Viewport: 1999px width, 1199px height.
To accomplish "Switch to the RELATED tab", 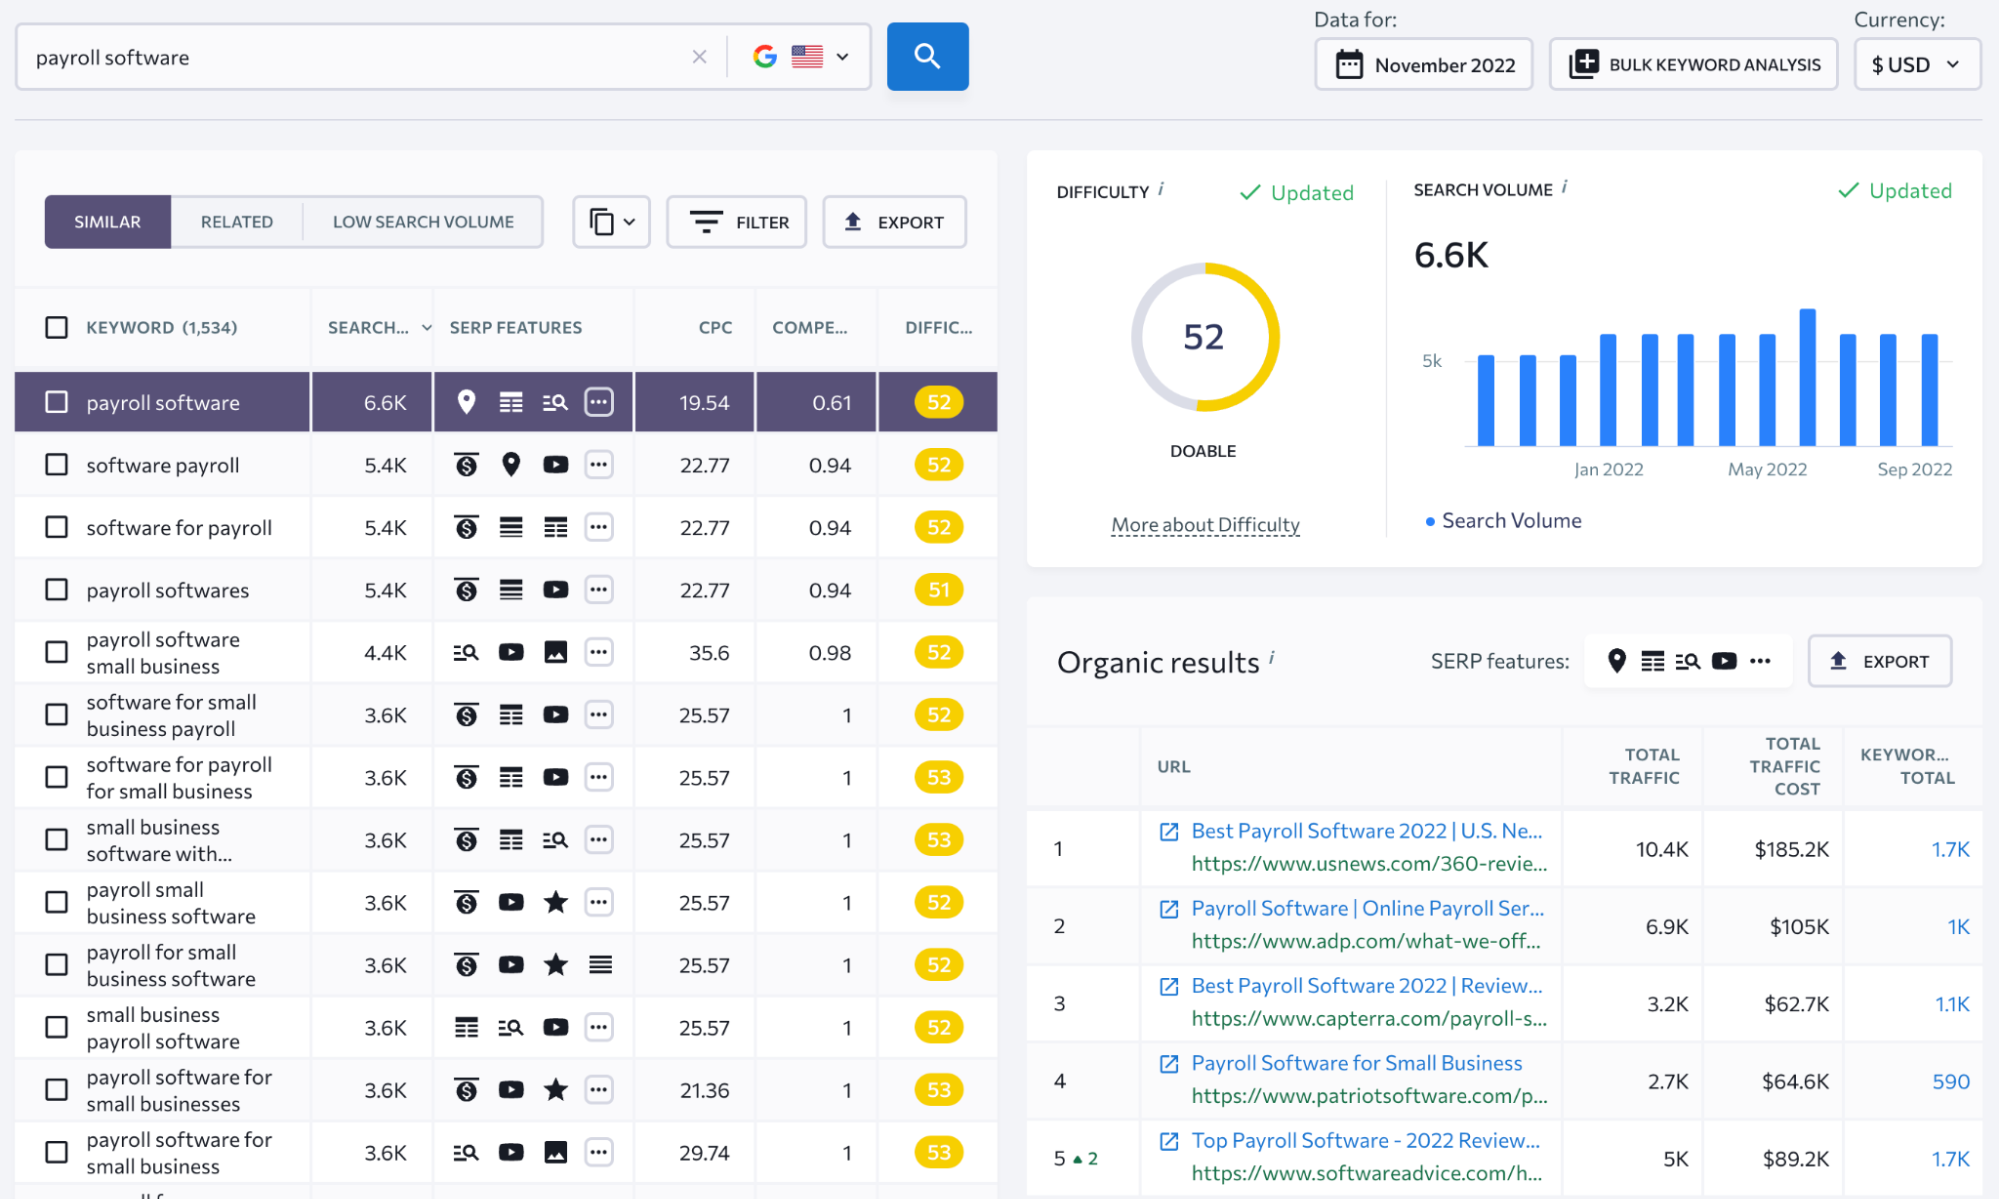I will click(x=237, y=222).
